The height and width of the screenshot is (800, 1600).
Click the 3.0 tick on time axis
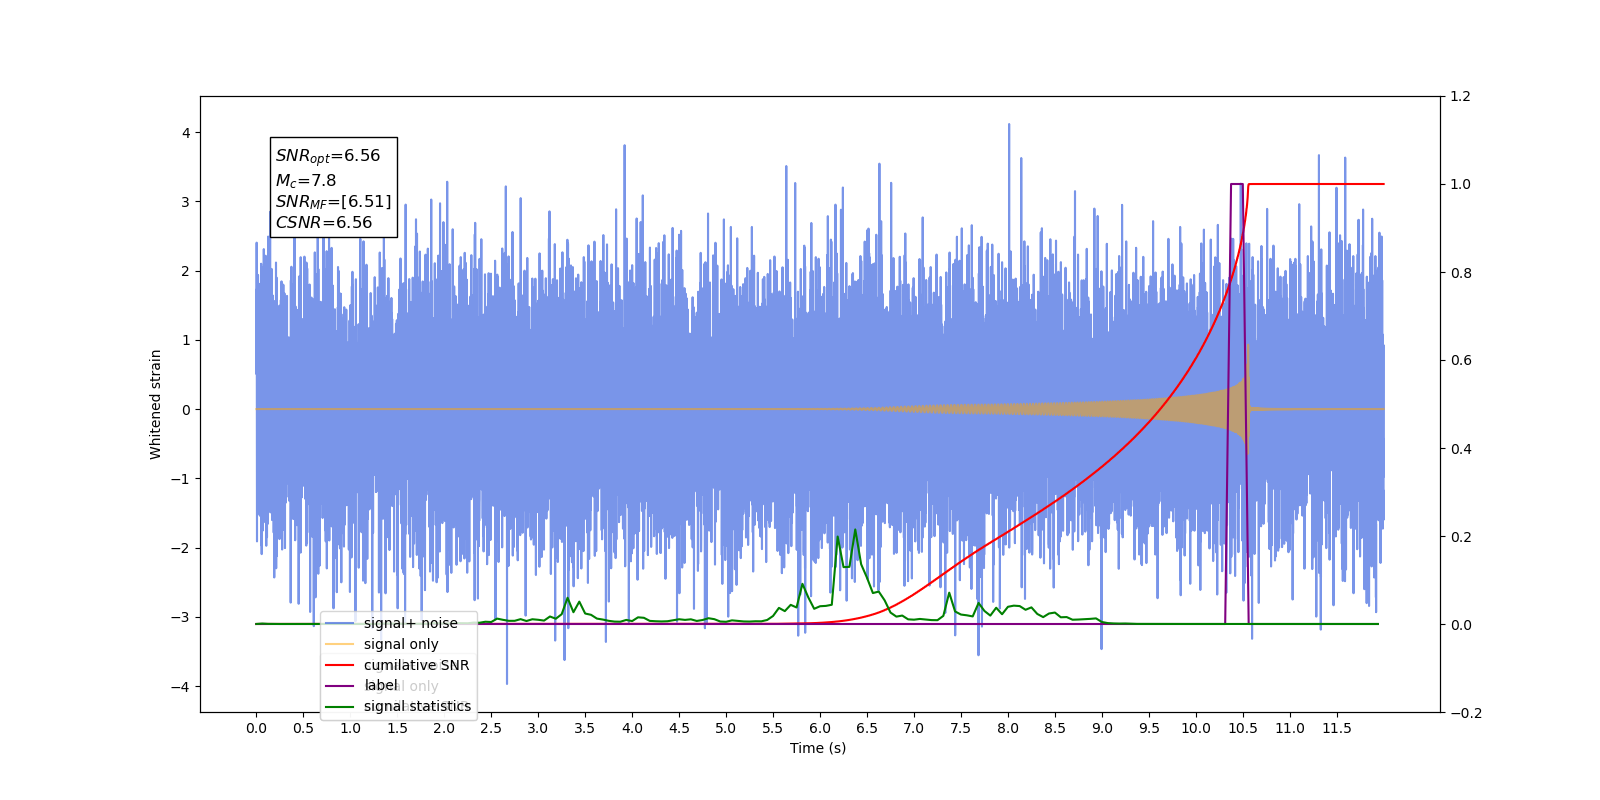pos(538,728)
